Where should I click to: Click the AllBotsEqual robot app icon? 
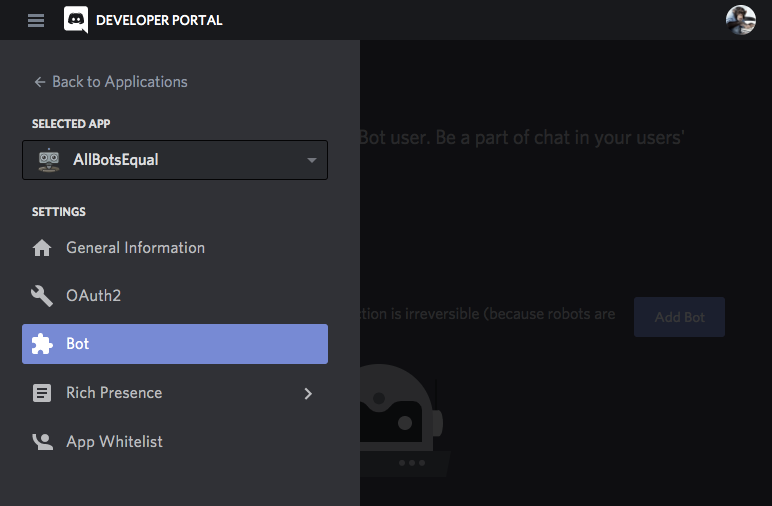[48, 160]
